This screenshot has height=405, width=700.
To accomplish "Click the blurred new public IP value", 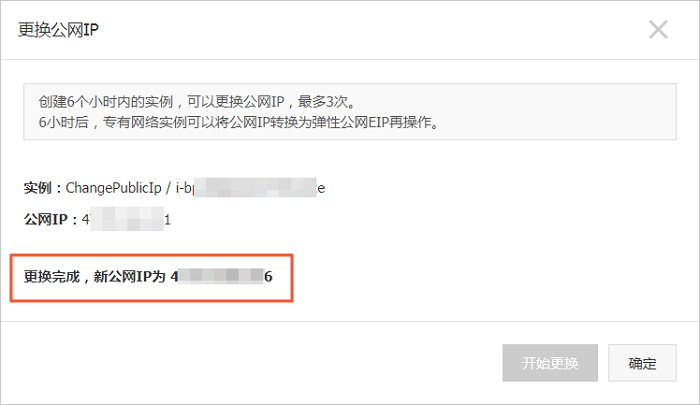I will pos(221,276).
